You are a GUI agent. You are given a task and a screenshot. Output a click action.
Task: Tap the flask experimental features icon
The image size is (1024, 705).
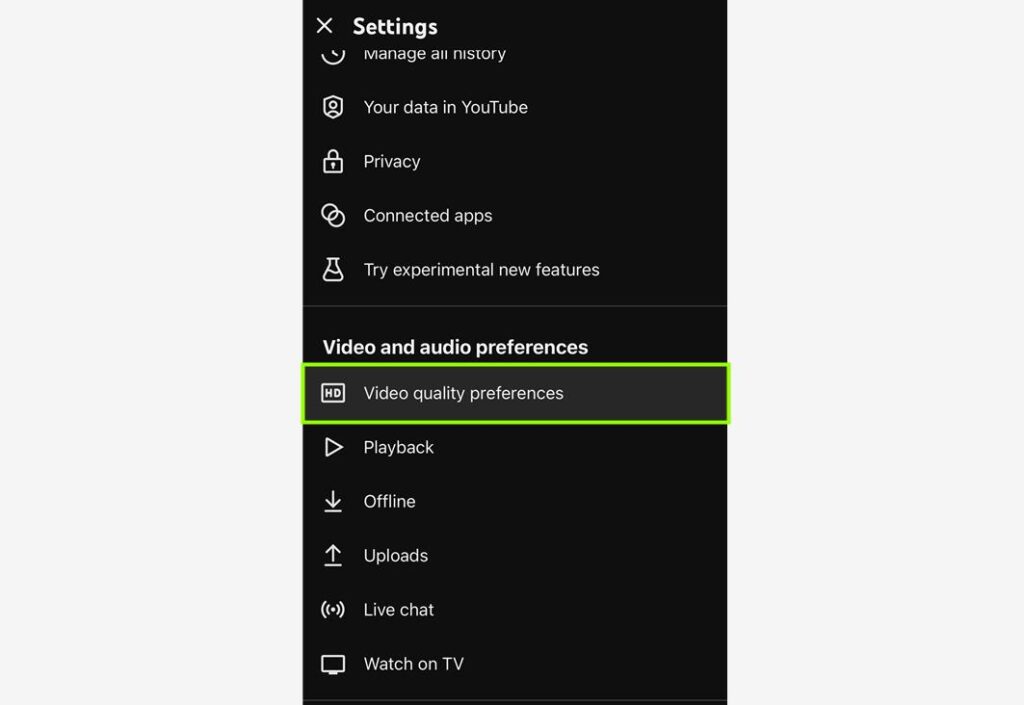pyautogui.click(x=333, y=270)
